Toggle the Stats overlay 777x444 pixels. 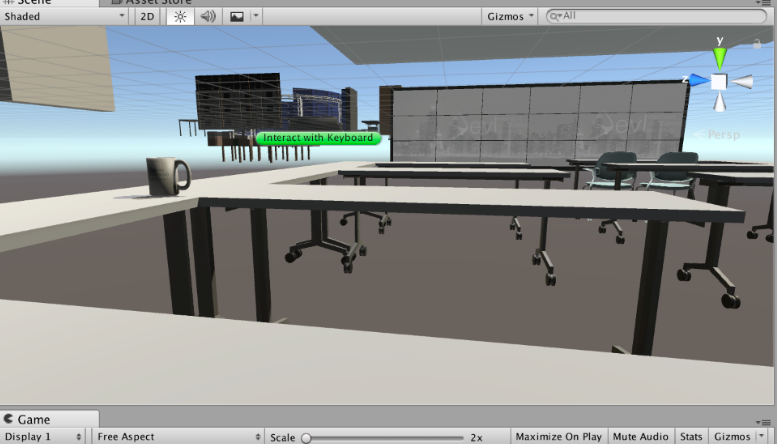coord(691,437)
